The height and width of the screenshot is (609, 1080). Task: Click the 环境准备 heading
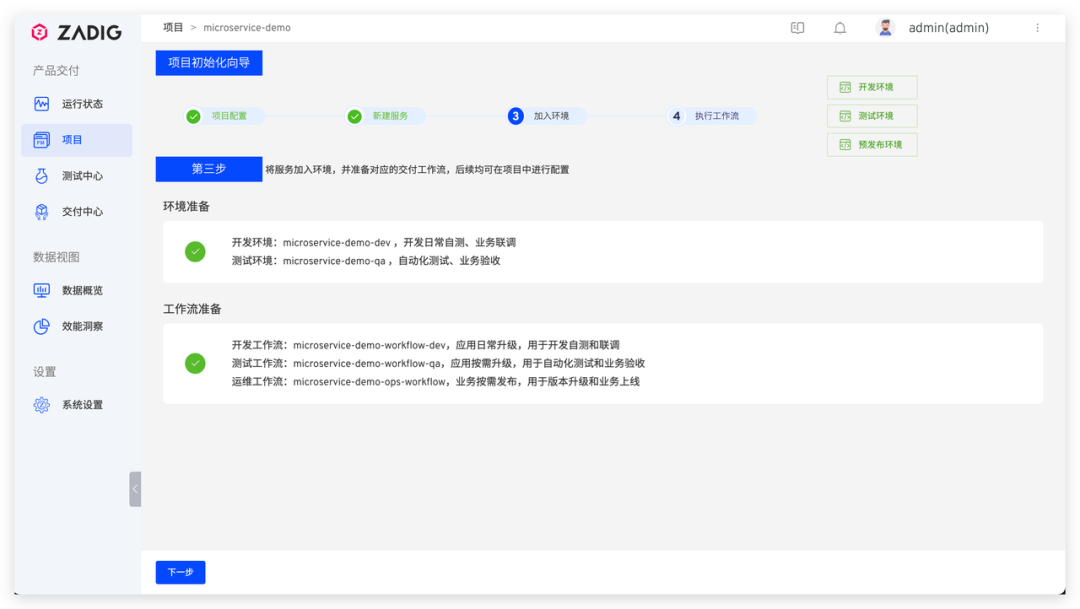[186, 206]
